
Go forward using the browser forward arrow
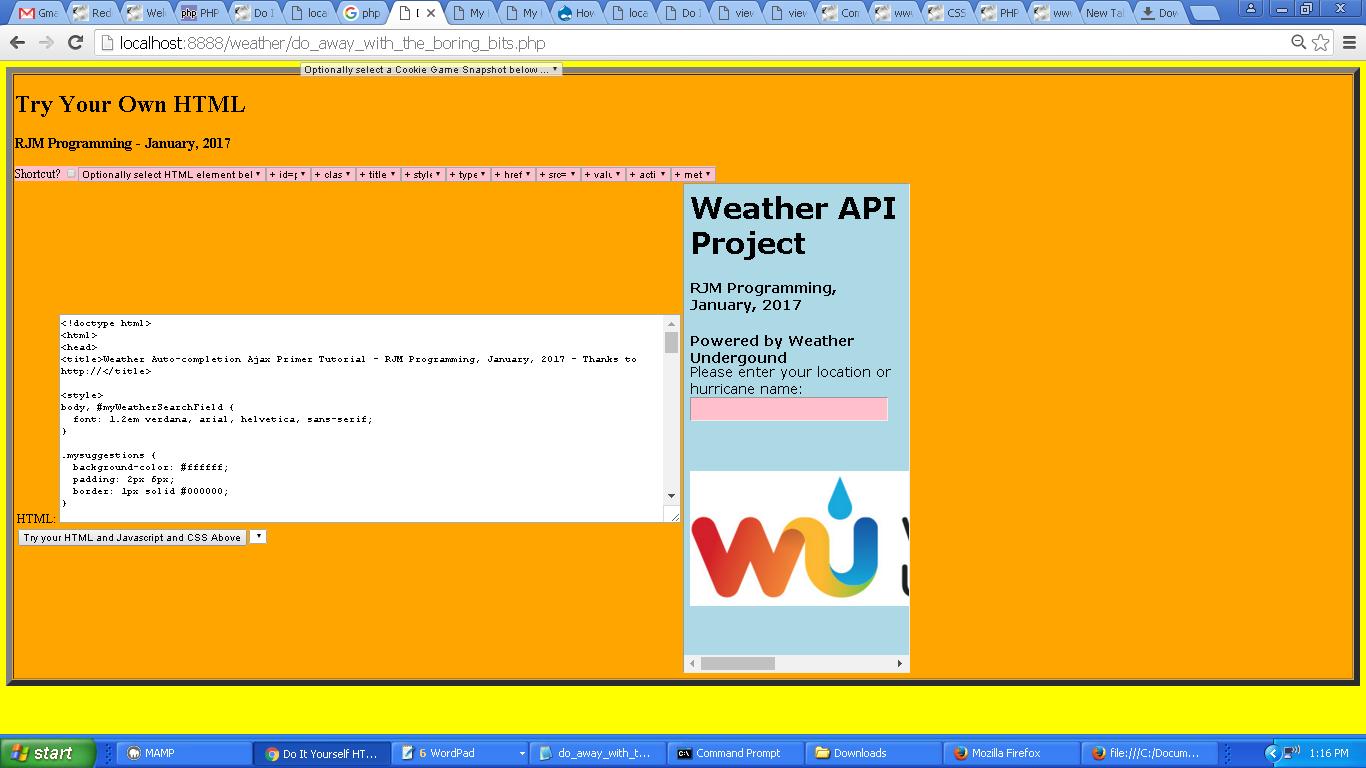click(46, 42)
